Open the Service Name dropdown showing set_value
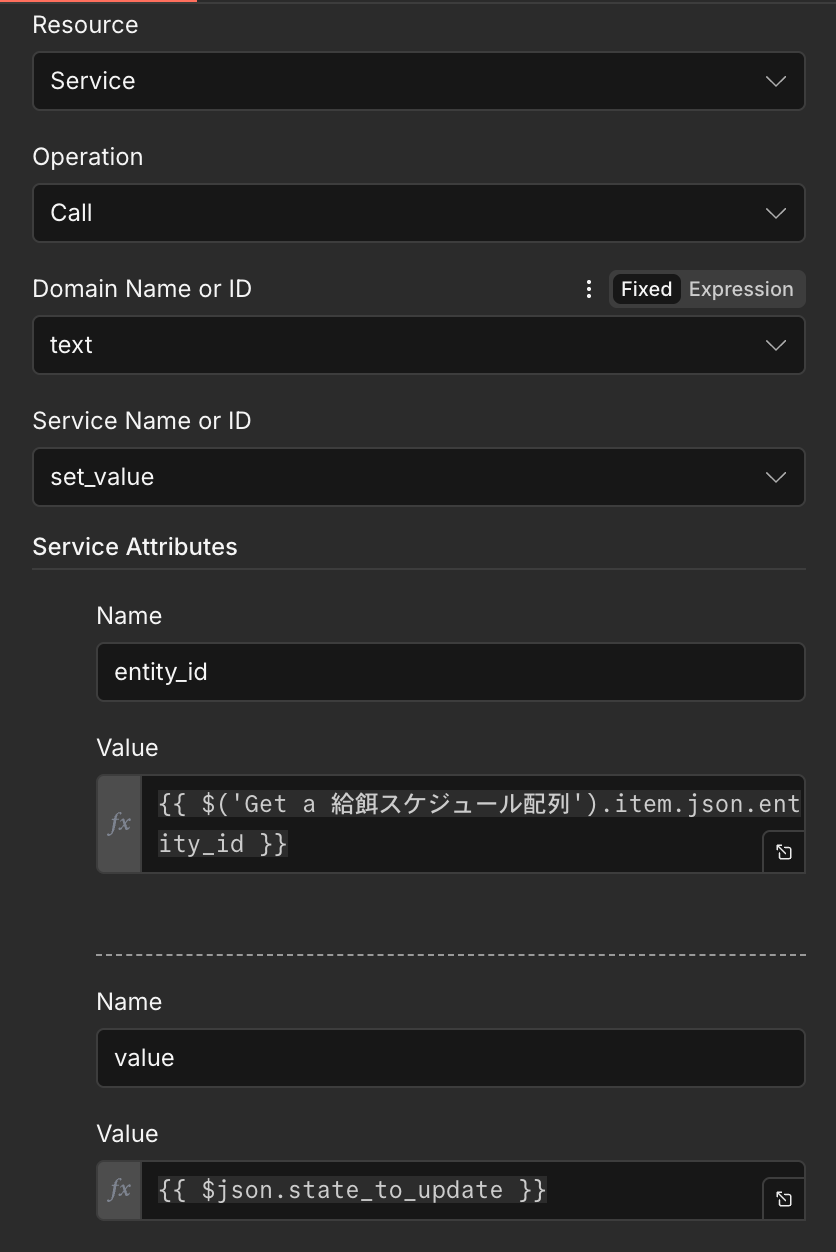The image size is (836, 1252). click(400, 477)
